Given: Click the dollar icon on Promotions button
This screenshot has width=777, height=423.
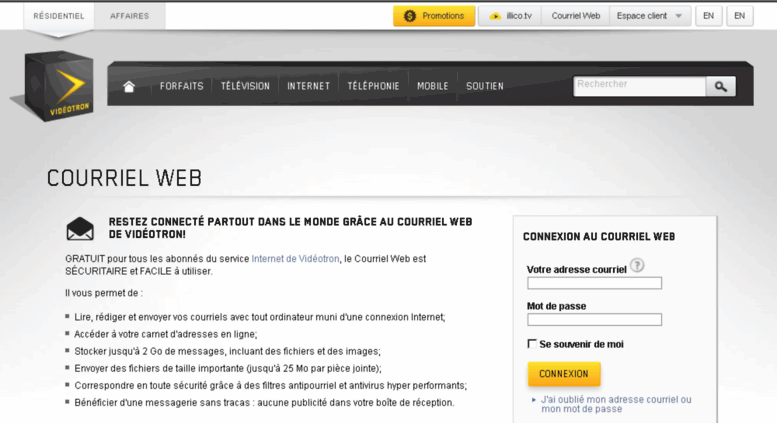Looking at the screenshot, I should (x=410, y=16).
